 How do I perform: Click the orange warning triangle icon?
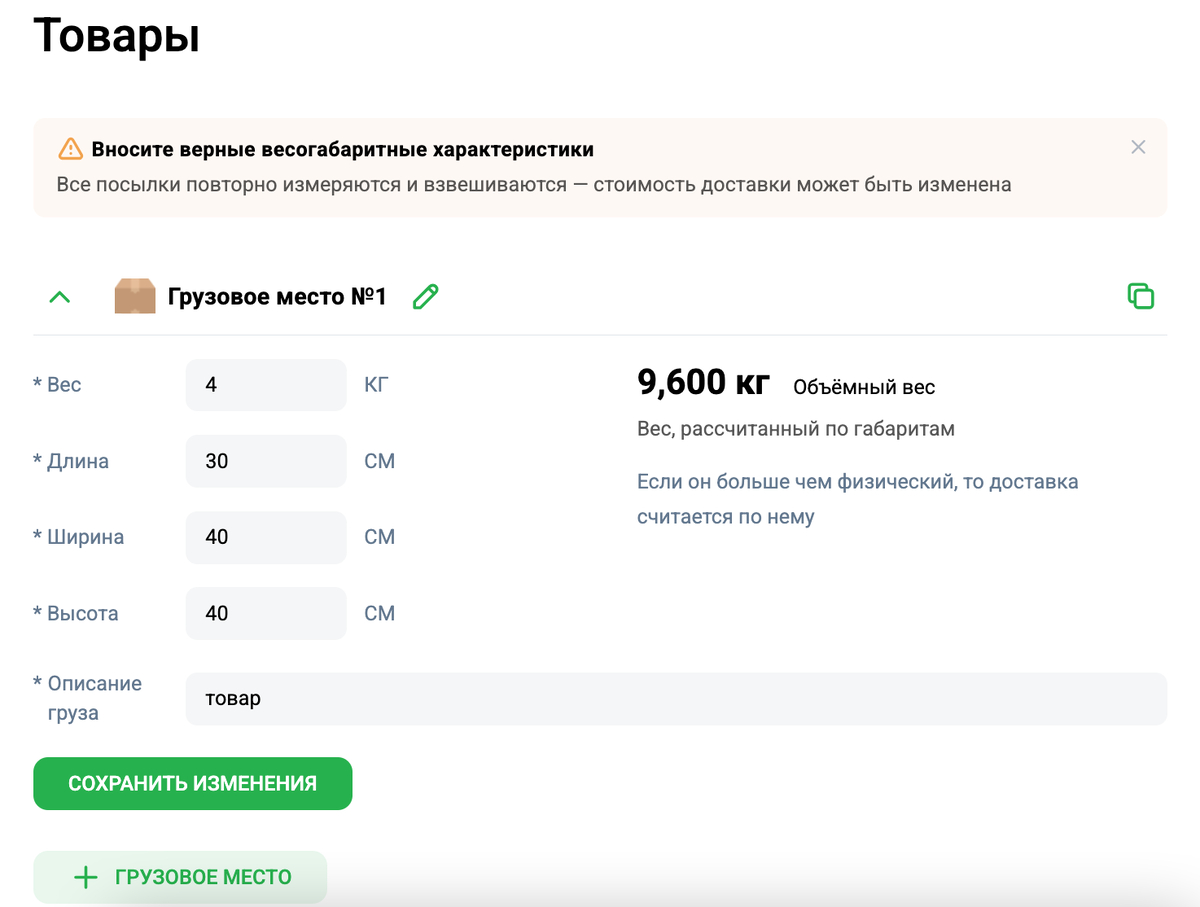(x=70, y=150)
